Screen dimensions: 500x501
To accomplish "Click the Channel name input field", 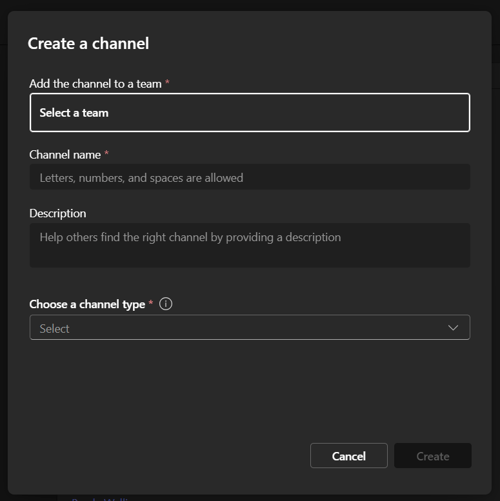I will 250,177.
